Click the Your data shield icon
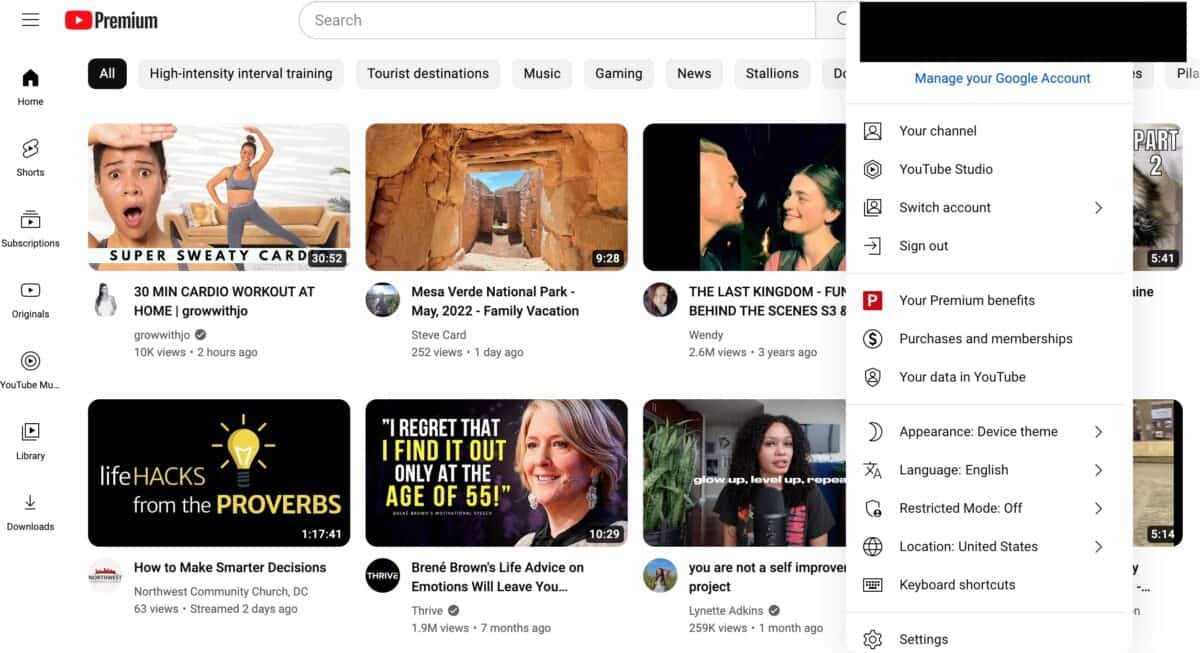The image size is (1200, 653). tap(873, 377)
